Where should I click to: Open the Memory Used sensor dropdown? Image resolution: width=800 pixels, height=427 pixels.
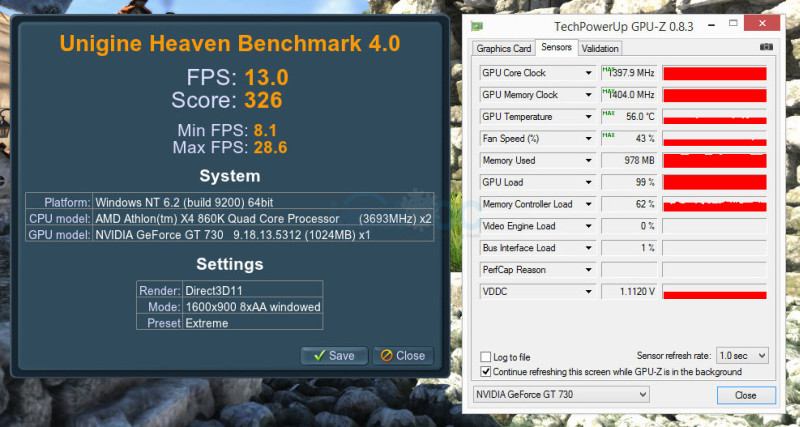pyautogui.click(x=588, y=161)
